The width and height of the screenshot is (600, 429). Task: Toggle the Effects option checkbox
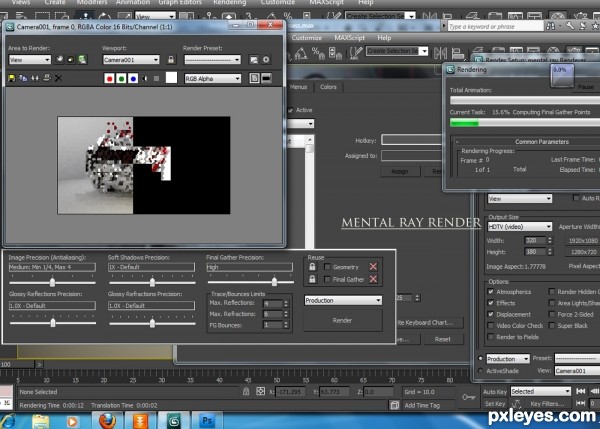click(x=491, y=303)
